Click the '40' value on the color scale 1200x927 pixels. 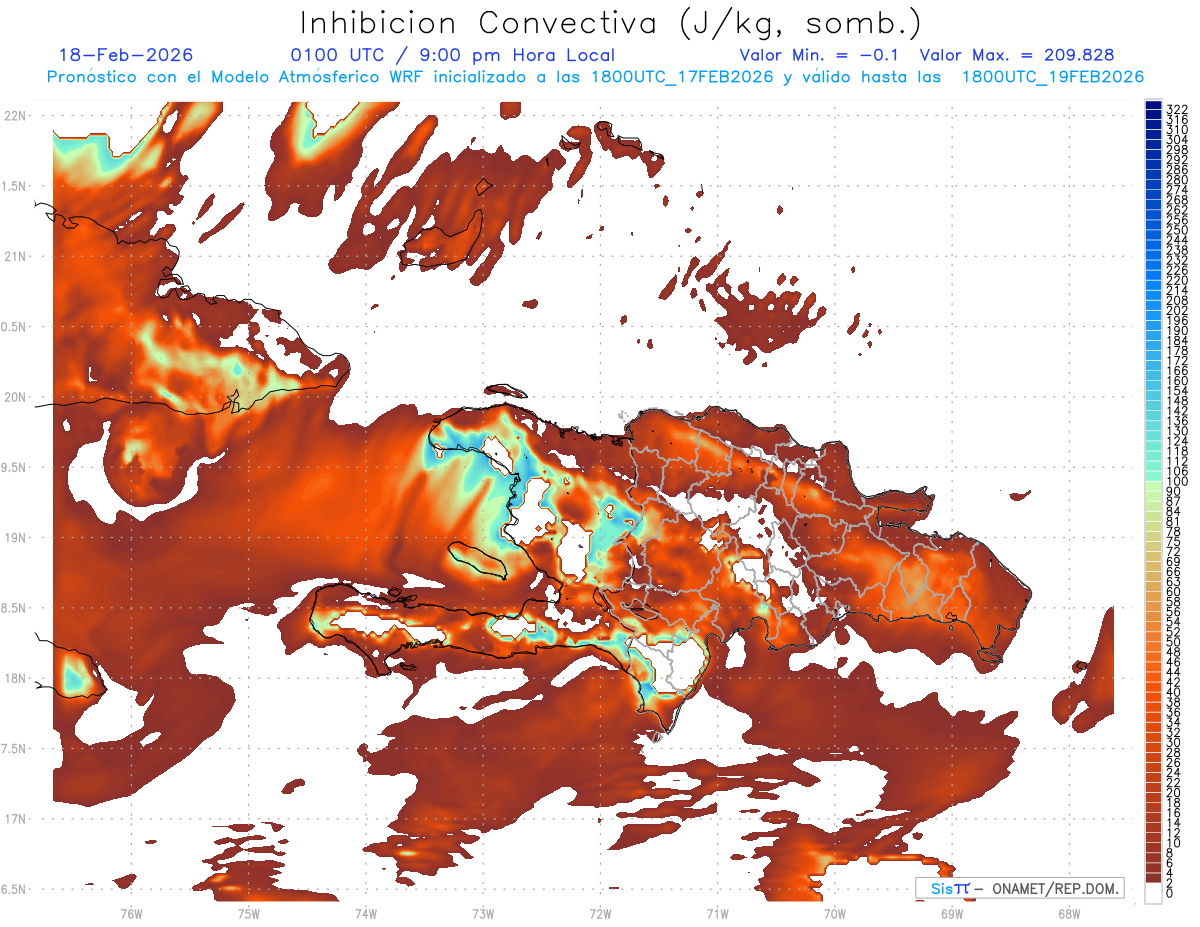pyautogui.click(x=1173, y=692)
